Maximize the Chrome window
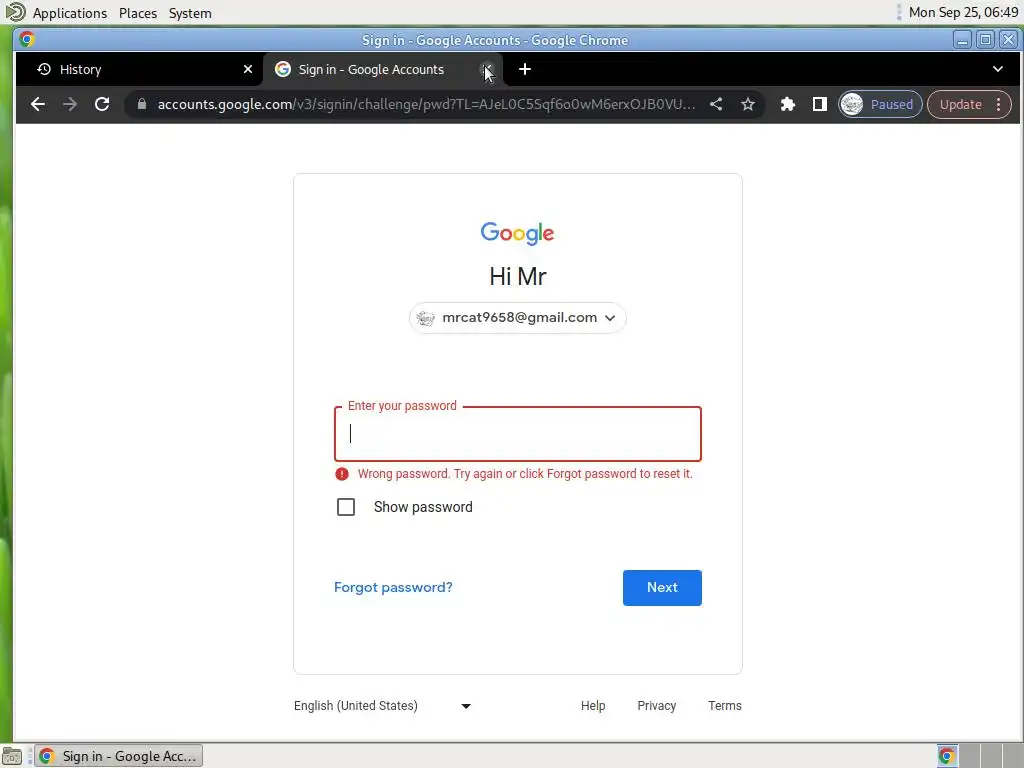The width and height of the screenshot is (1024, 768). click(x=985, y=40)
